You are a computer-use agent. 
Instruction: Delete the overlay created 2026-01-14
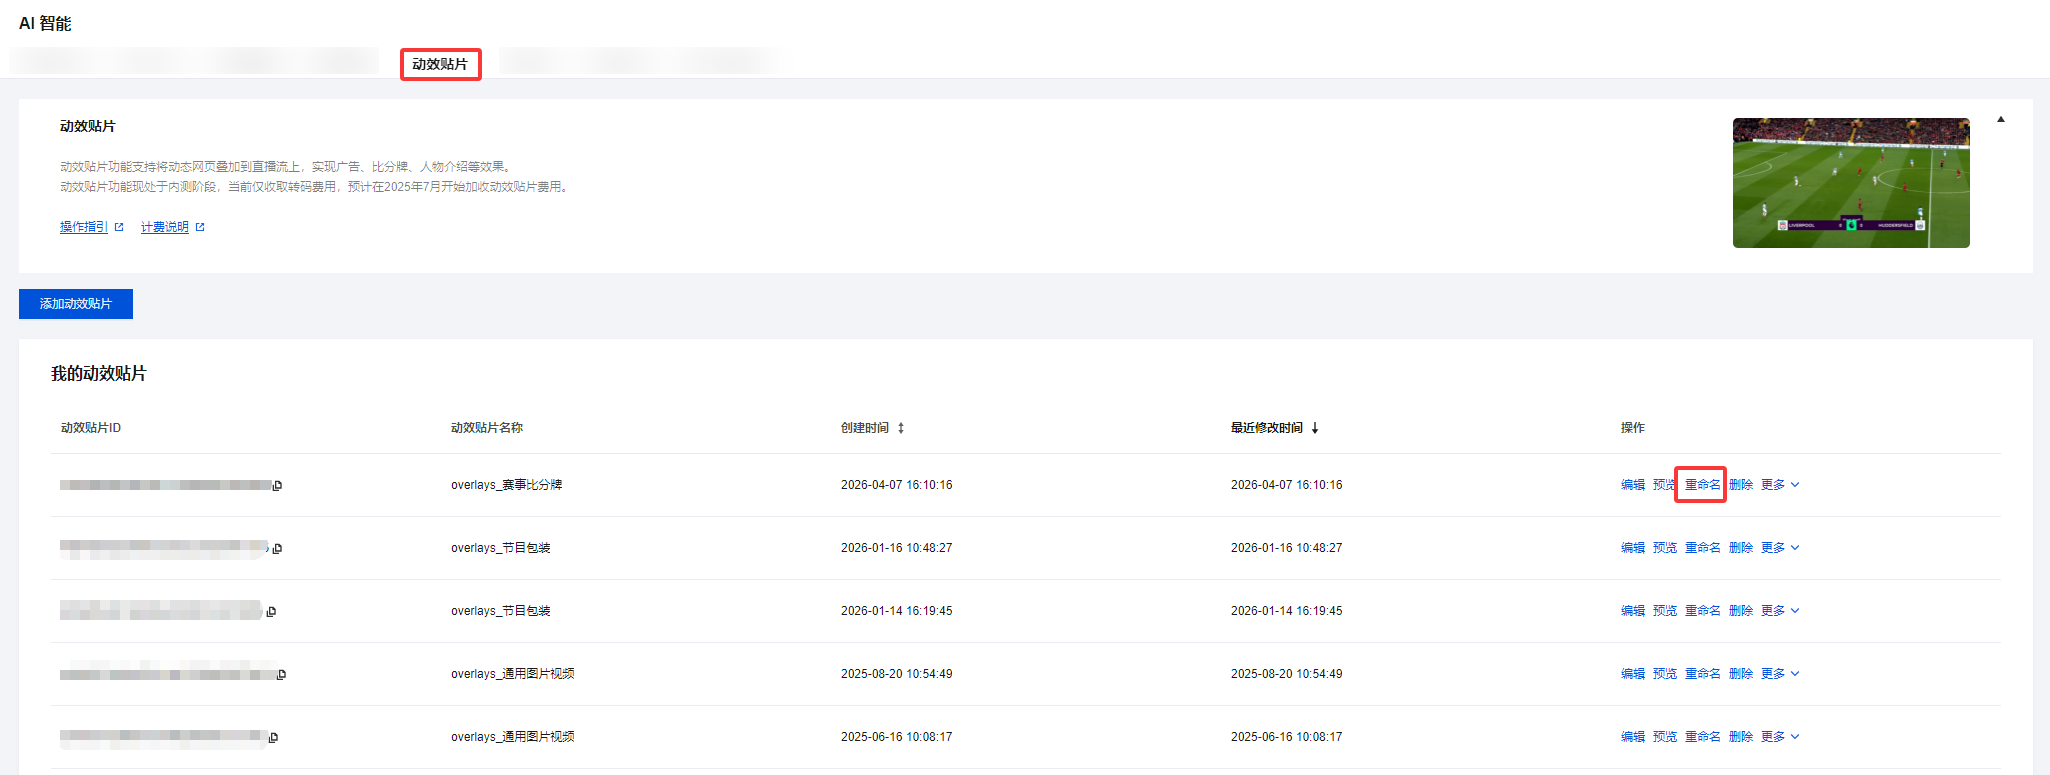coord(1741,611)
